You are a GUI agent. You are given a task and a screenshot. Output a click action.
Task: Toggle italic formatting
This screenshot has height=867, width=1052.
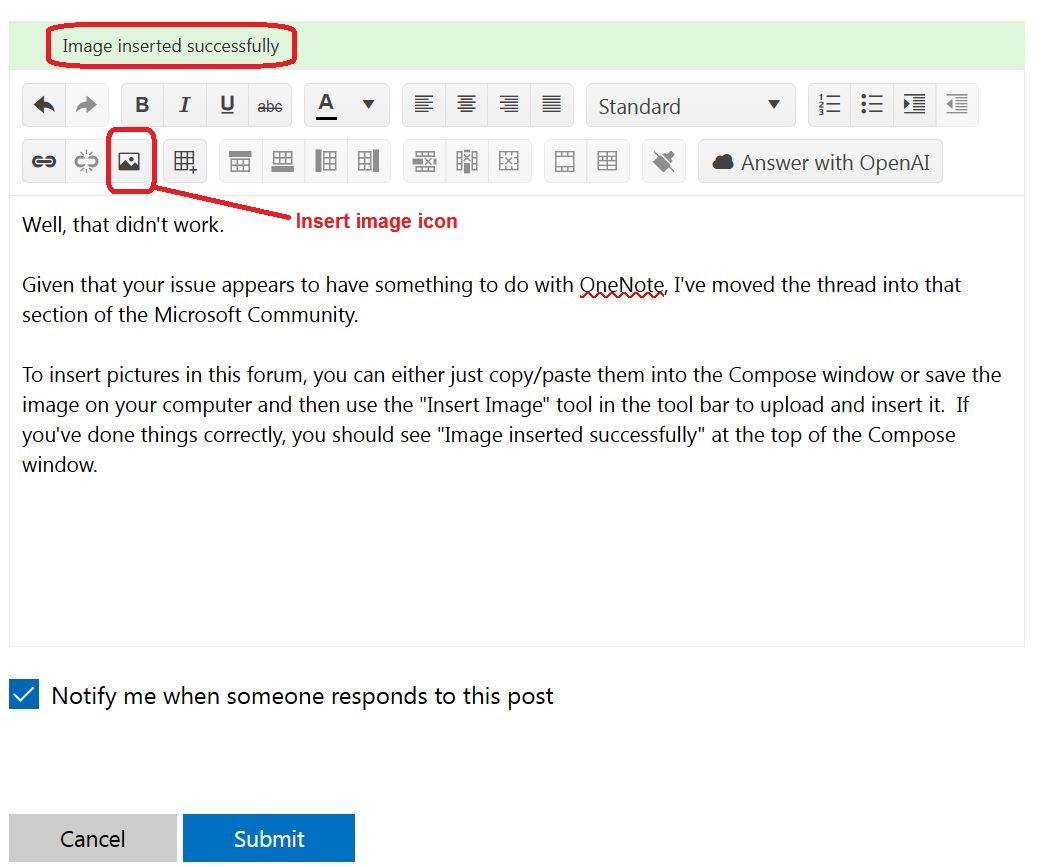[x=185, y=105]
